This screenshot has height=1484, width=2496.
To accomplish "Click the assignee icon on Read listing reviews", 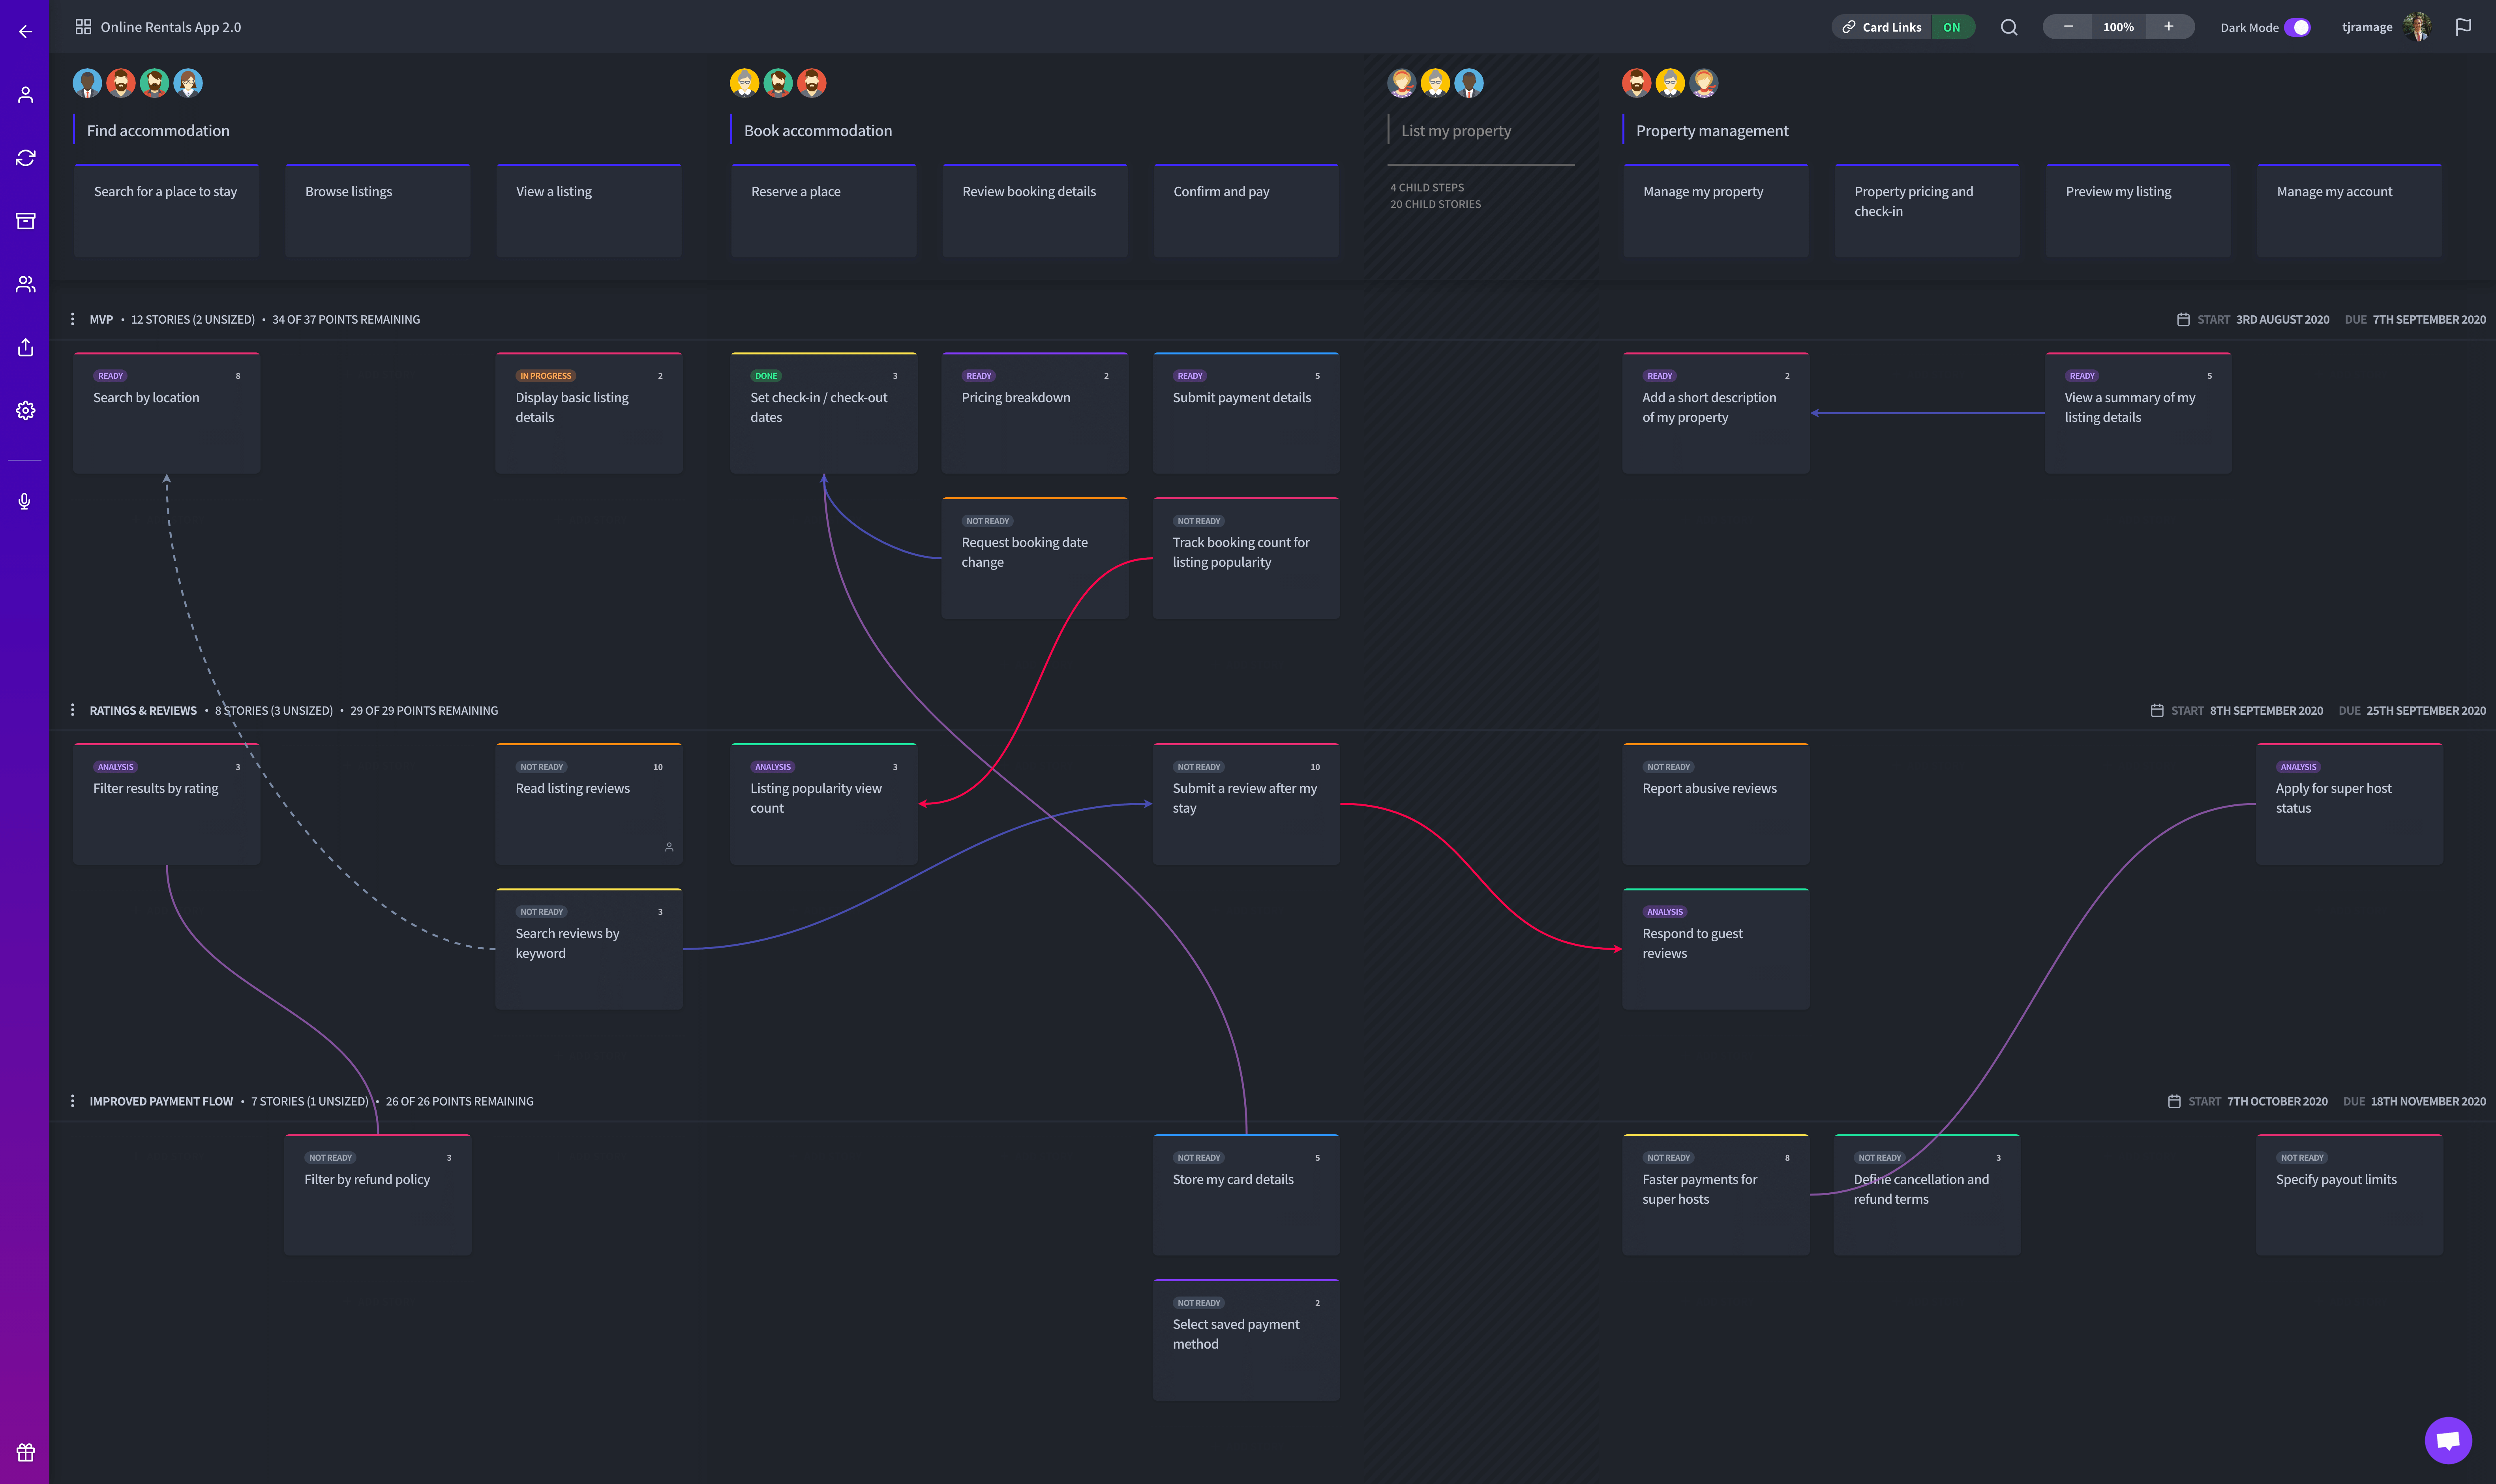I will point(669,847).
